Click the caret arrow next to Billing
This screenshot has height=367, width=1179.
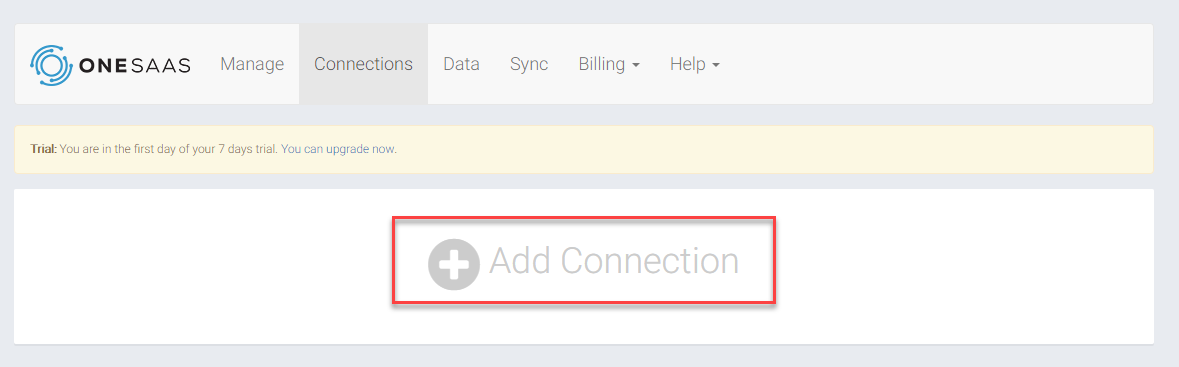coord(636,65)
